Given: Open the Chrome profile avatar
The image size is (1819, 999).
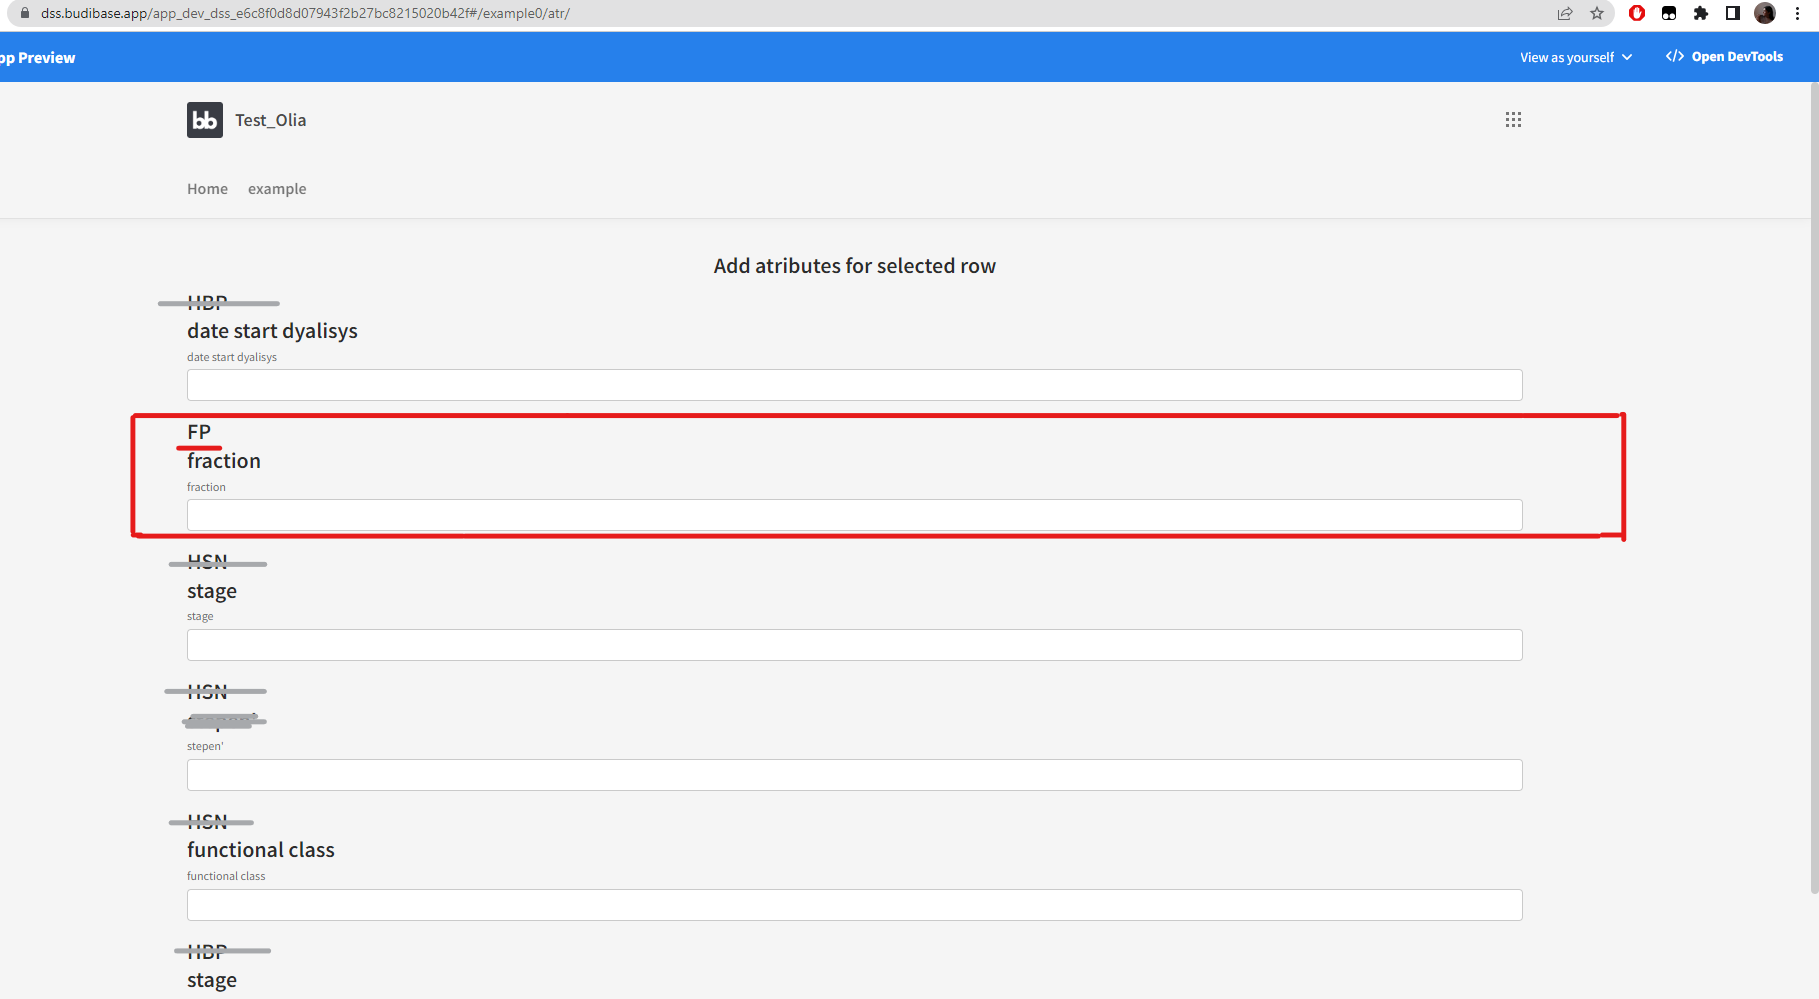Looking at the screenshot, I should 1765,13.
